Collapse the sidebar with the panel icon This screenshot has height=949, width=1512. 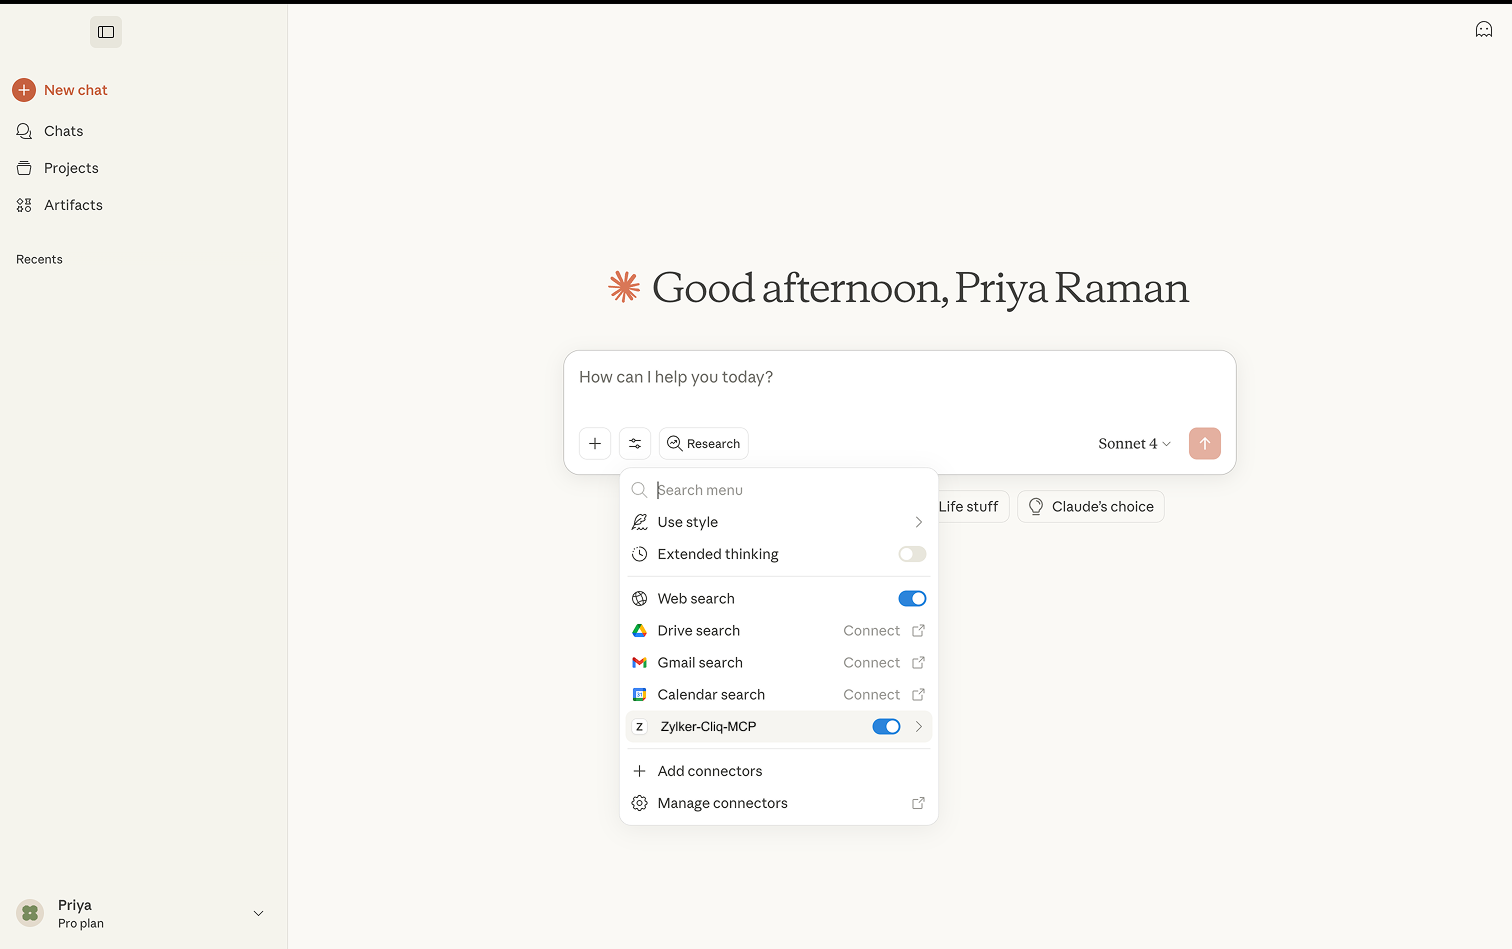(106, 32)
